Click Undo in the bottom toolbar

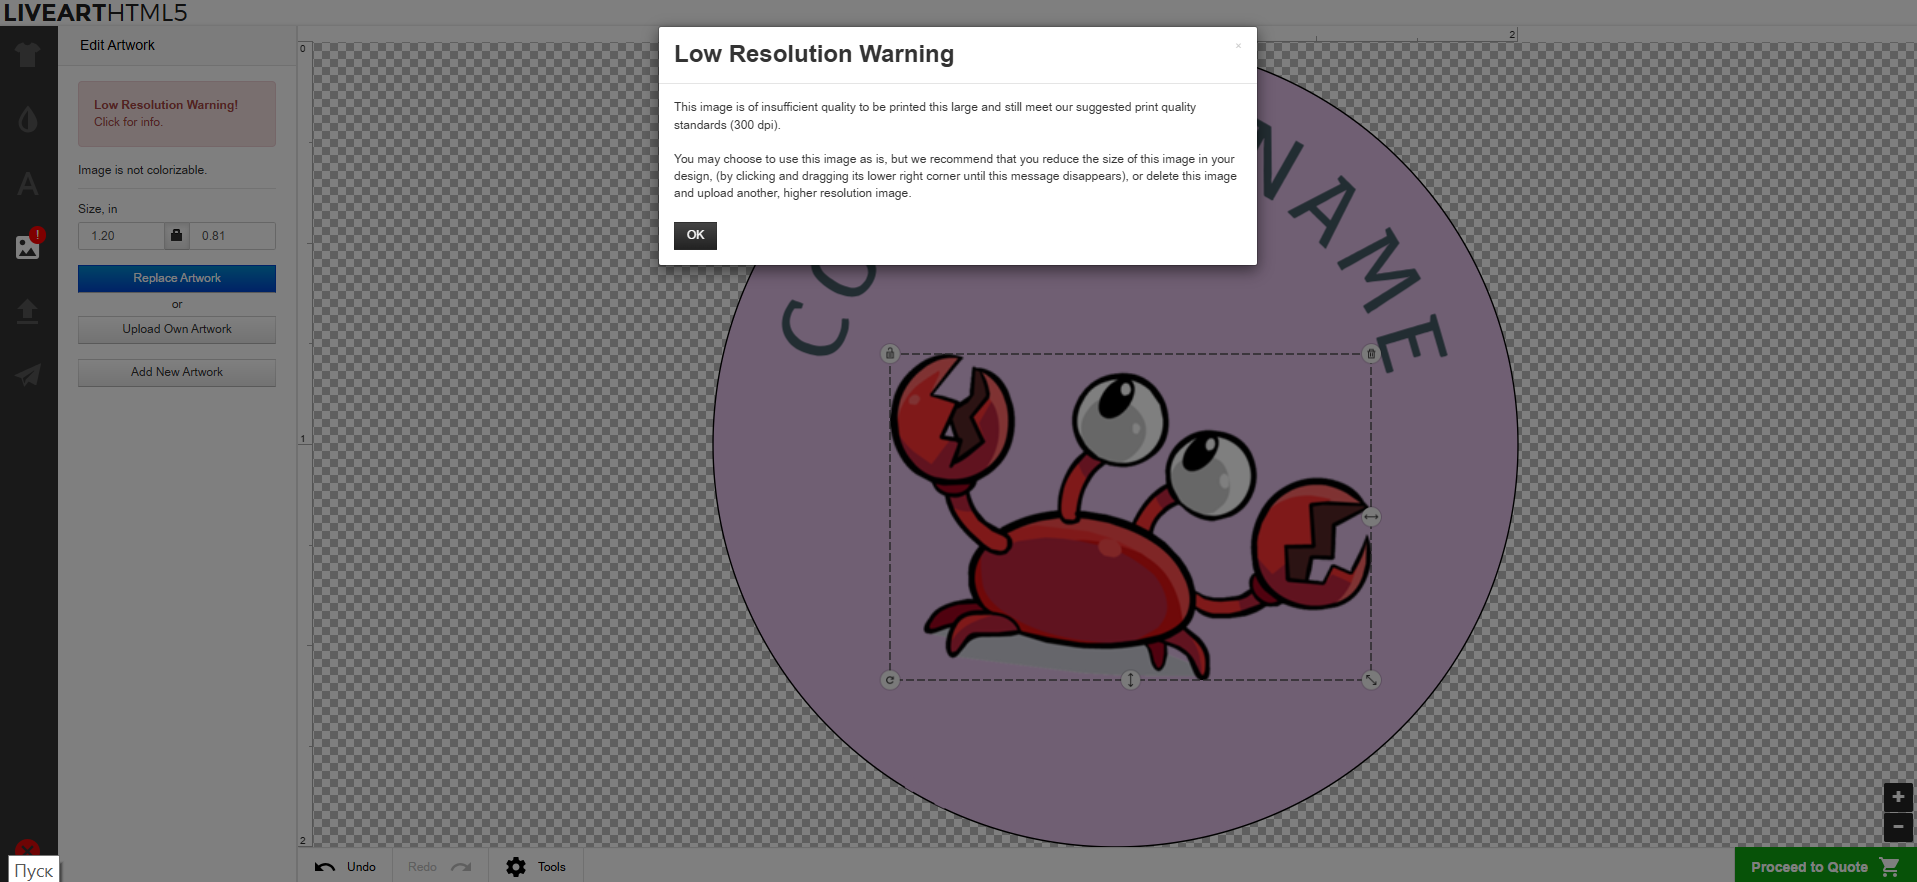pyautogui.click(x=346, y=867)
